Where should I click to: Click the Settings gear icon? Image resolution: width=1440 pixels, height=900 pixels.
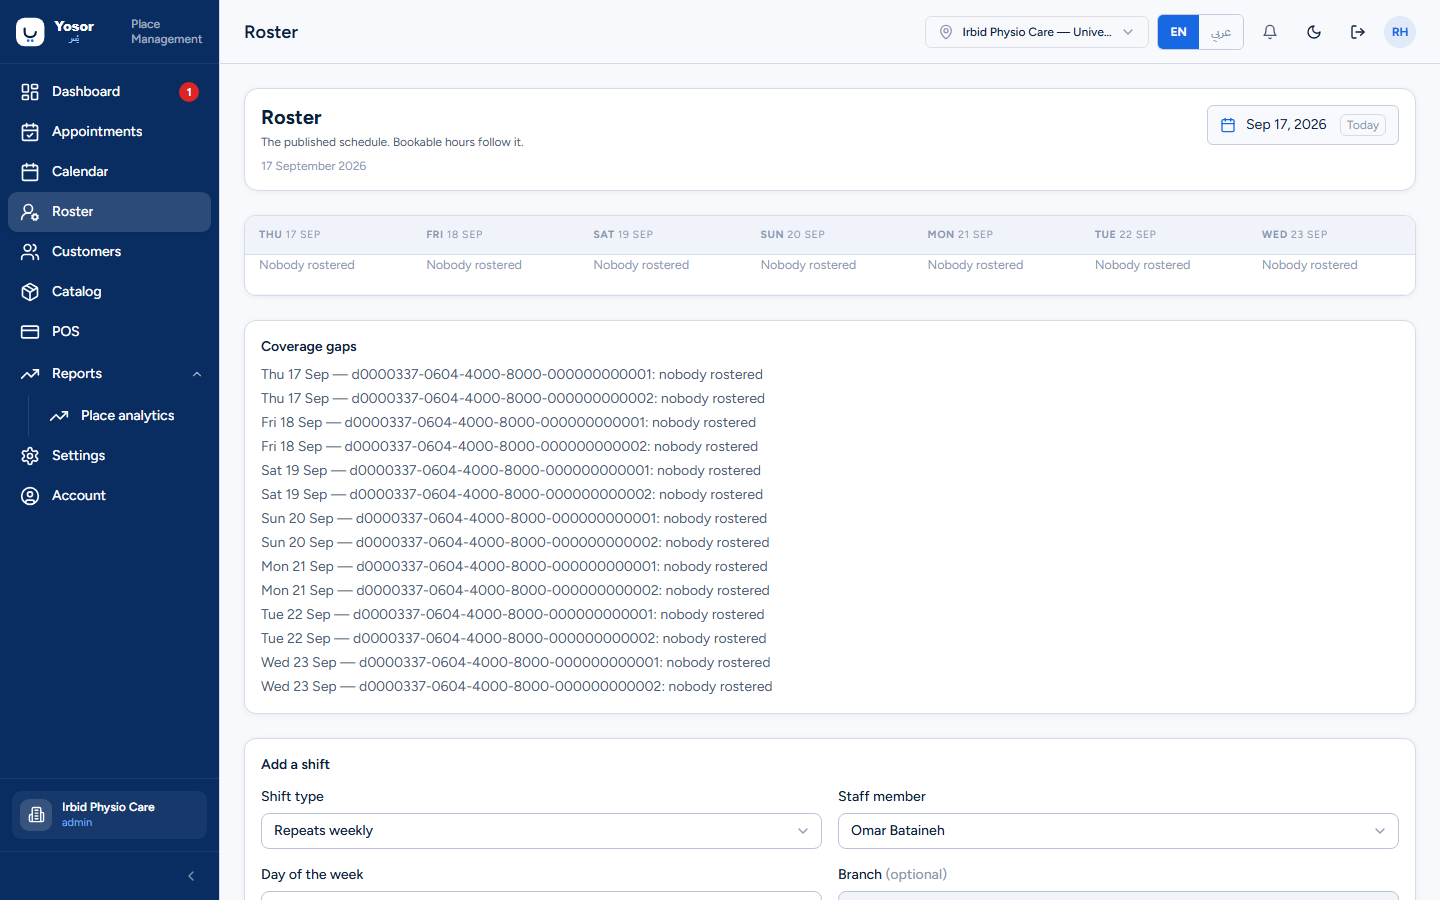click(30, 456)
